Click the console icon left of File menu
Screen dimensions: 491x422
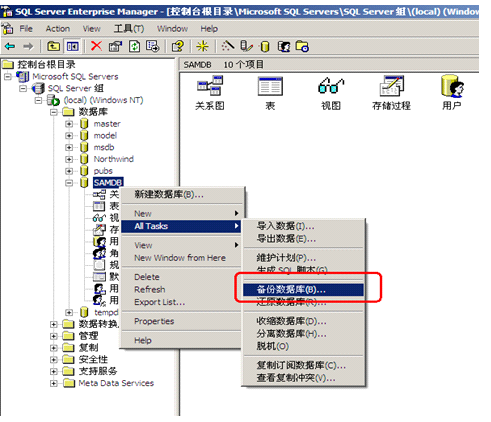tap(8, 29)
